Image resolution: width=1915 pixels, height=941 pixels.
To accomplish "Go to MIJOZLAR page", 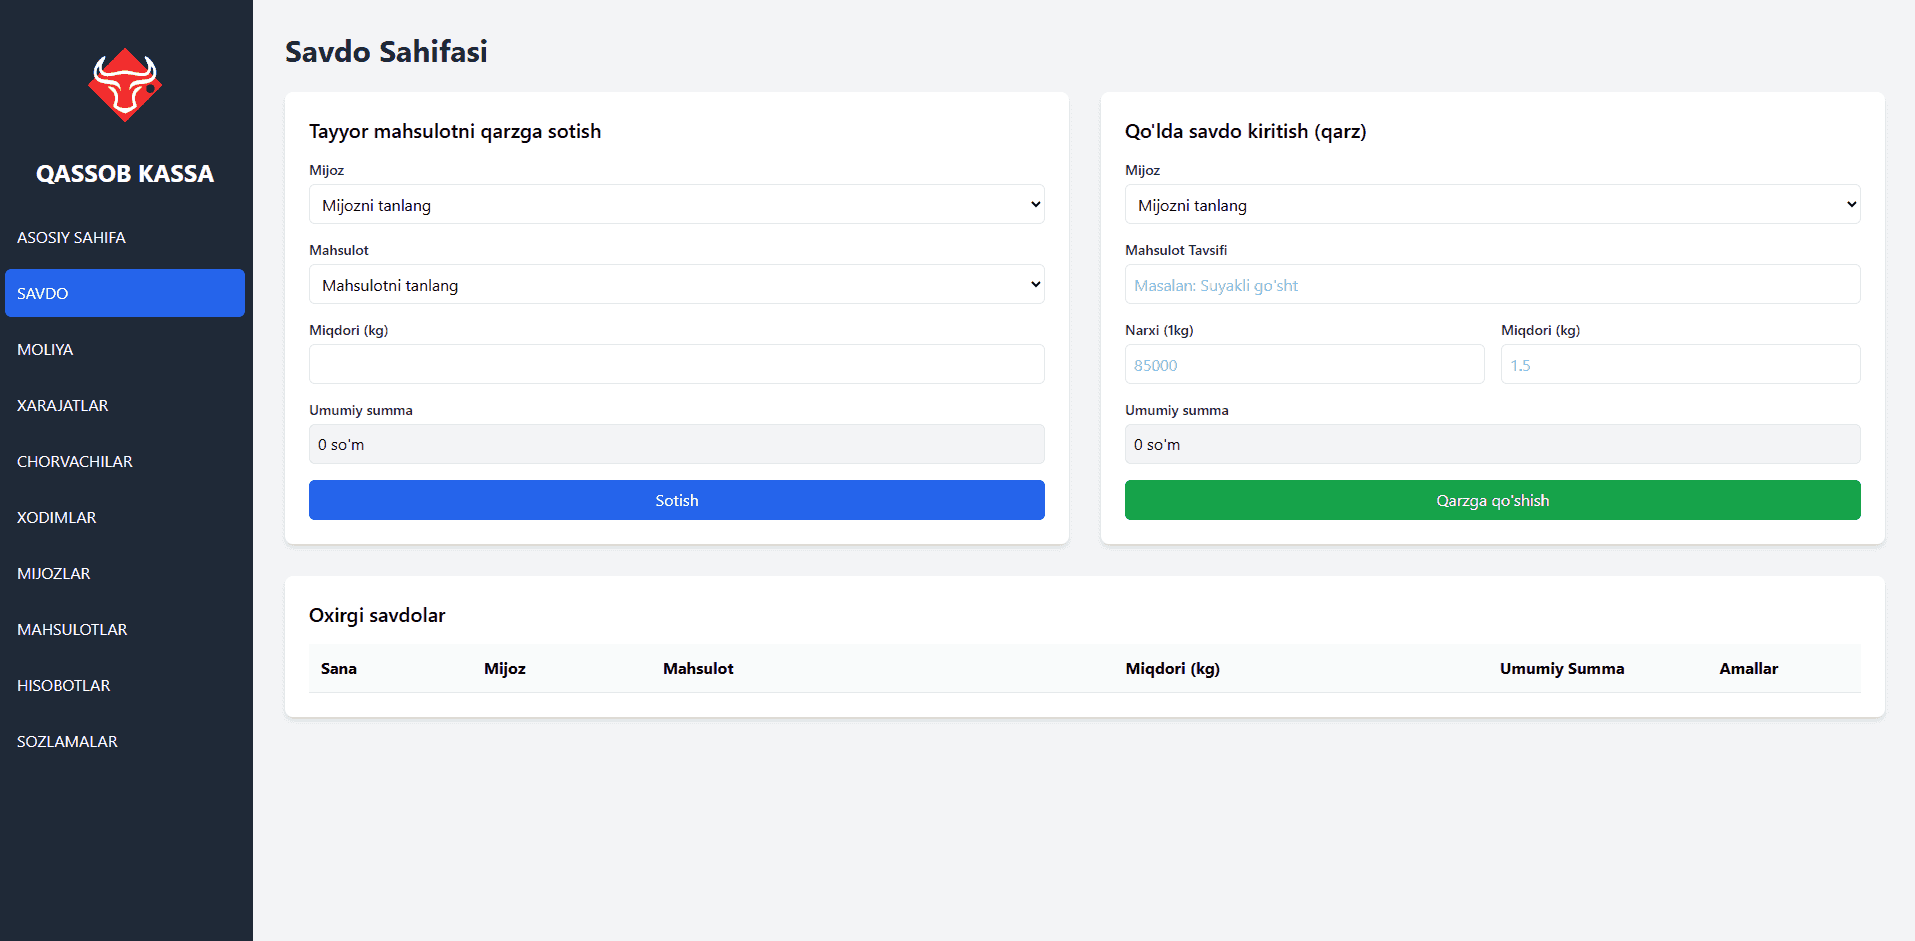I will pos(54,573).
